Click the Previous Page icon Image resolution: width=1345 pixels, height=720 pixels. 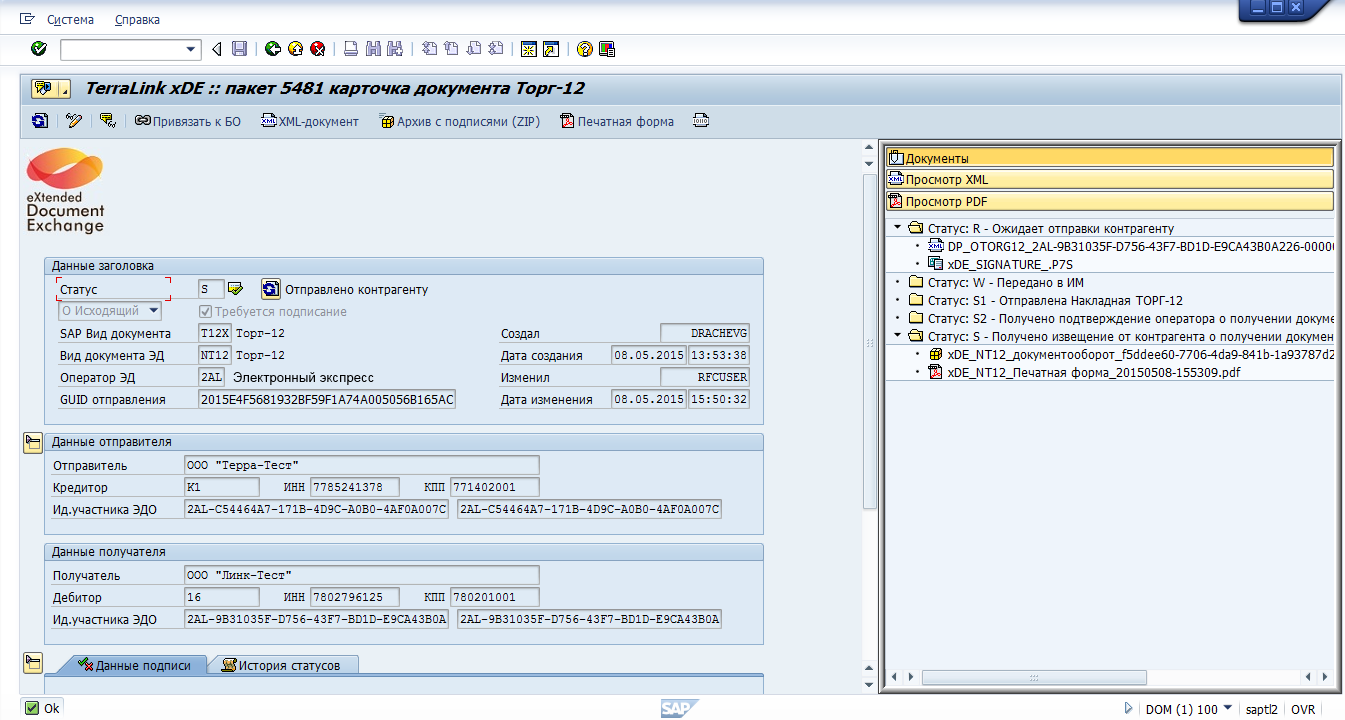pos(451,49)
